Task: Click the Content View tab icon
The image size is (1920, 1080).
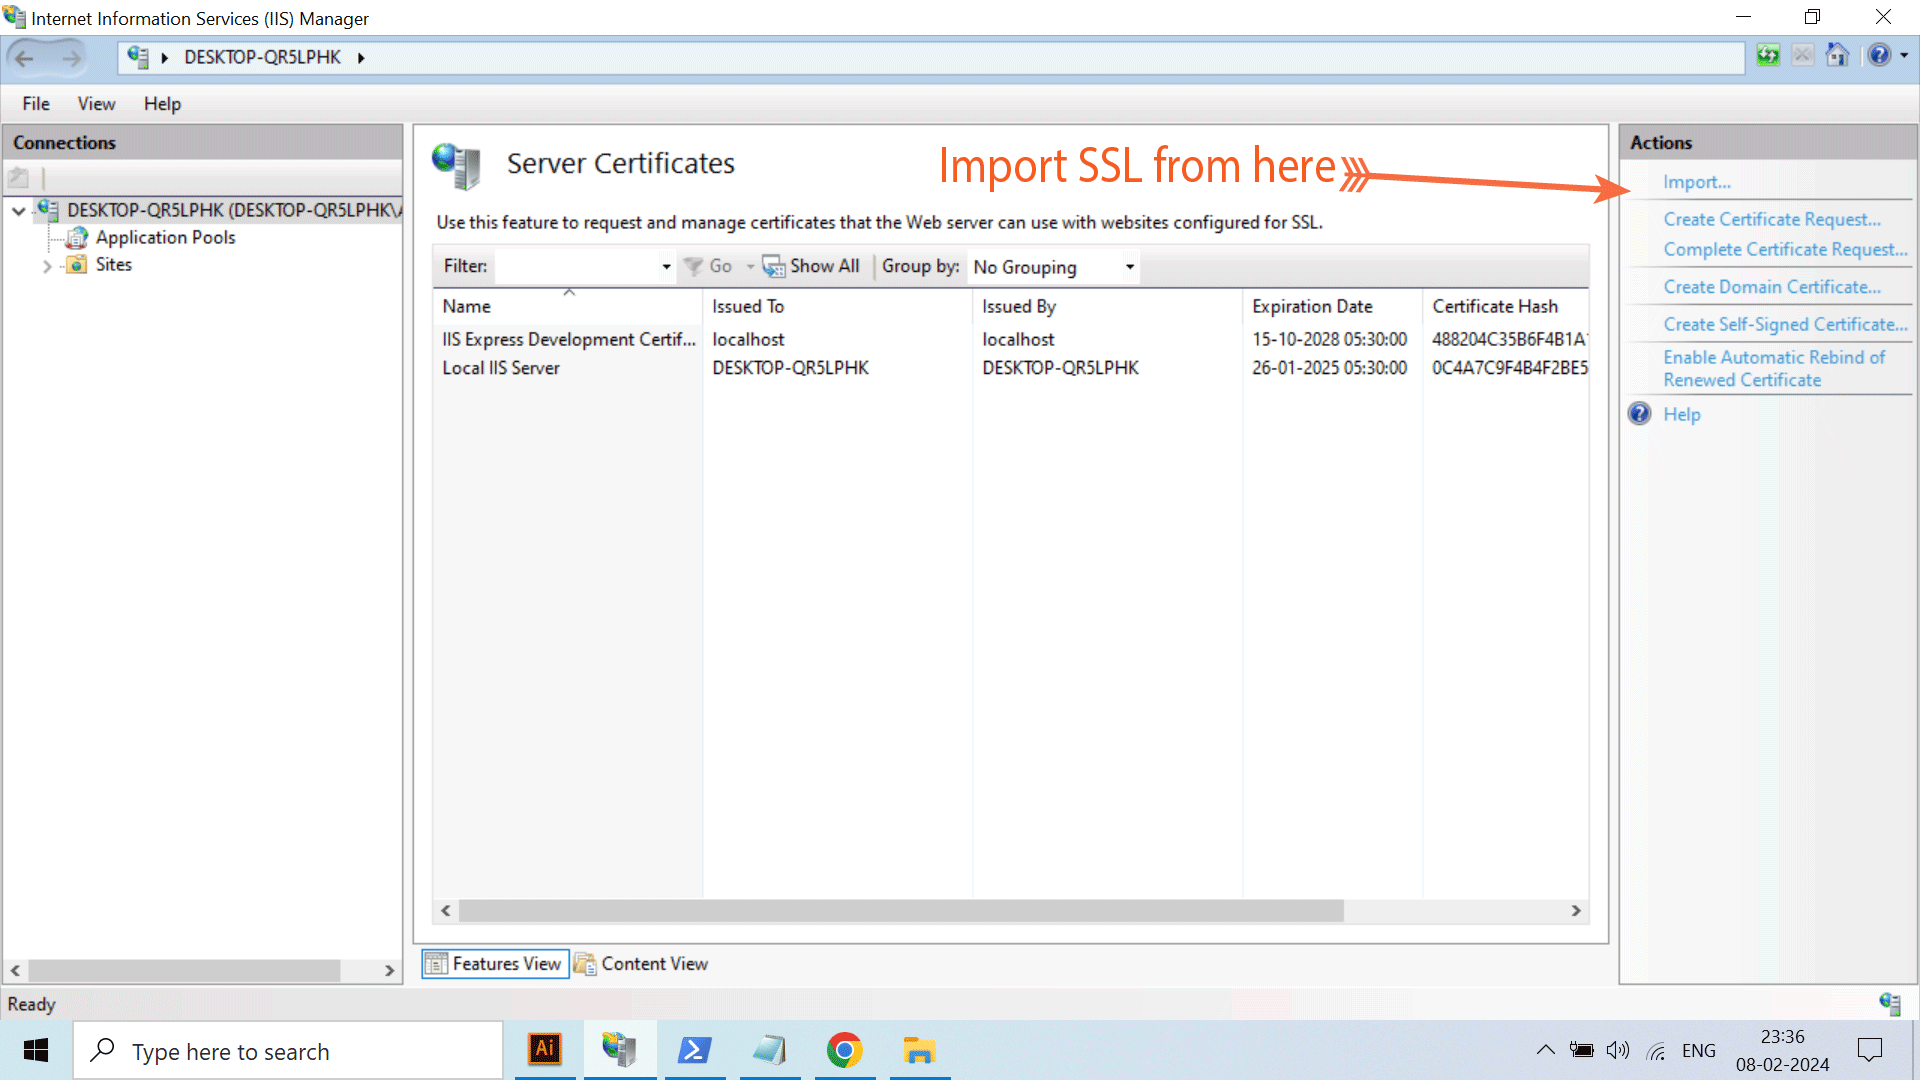Action: point(585,964)
